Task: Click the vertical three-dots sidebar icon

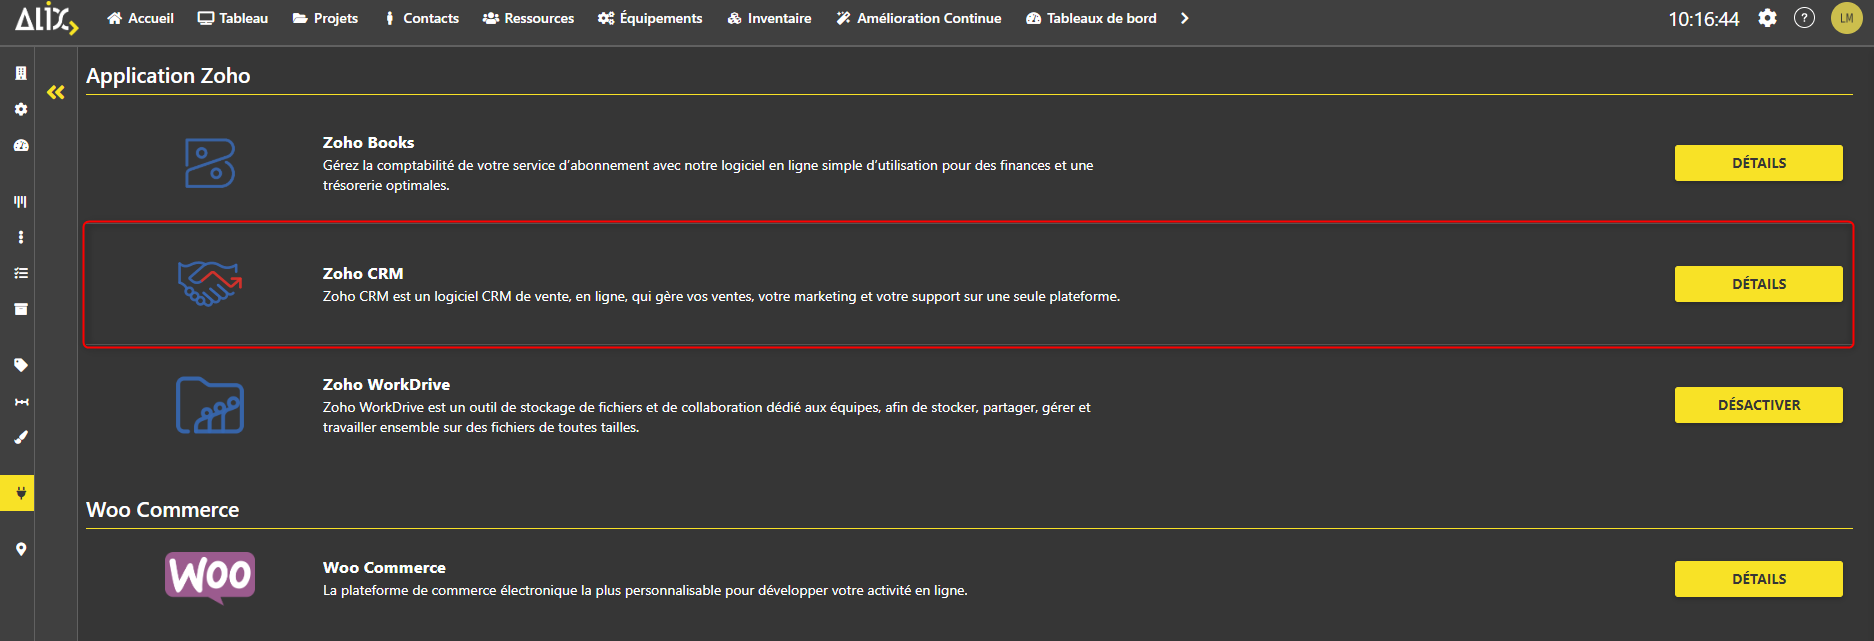Action: coord(20,237)
